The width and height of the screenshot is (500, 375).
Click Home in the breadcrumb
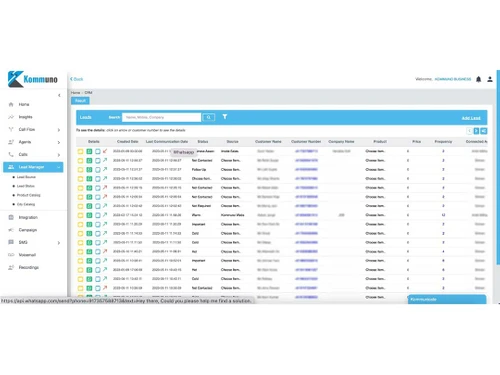point(75,93)
